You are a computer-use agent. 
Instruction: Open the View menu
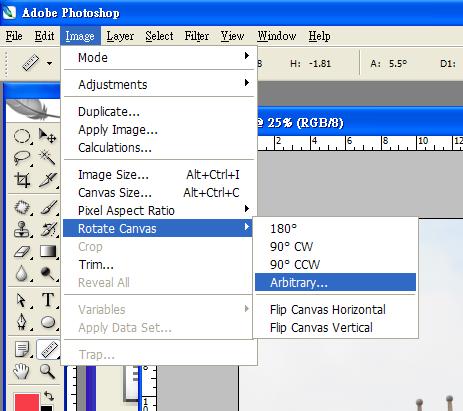tap(232, 36)
